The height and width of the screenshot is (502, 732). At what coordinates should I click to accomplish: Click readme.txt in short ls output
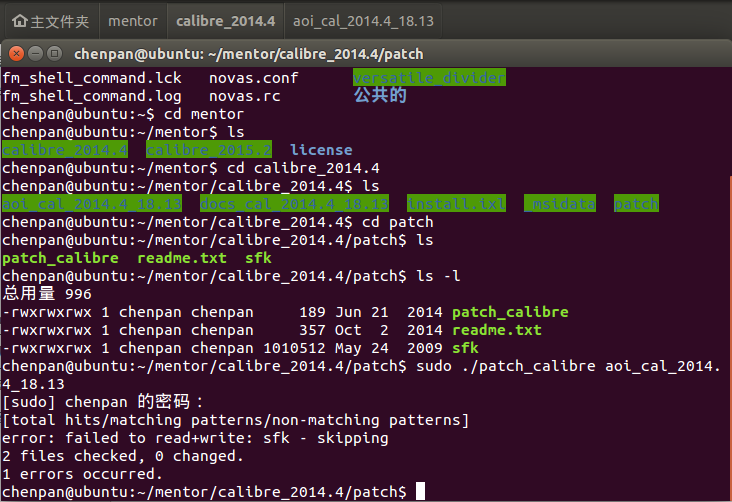coord(182,258)
